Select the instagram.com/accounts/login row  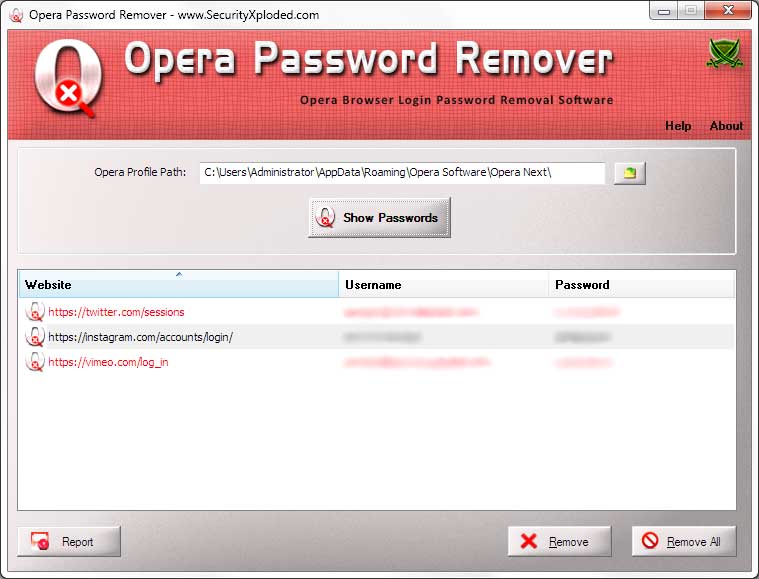point(140,337)
